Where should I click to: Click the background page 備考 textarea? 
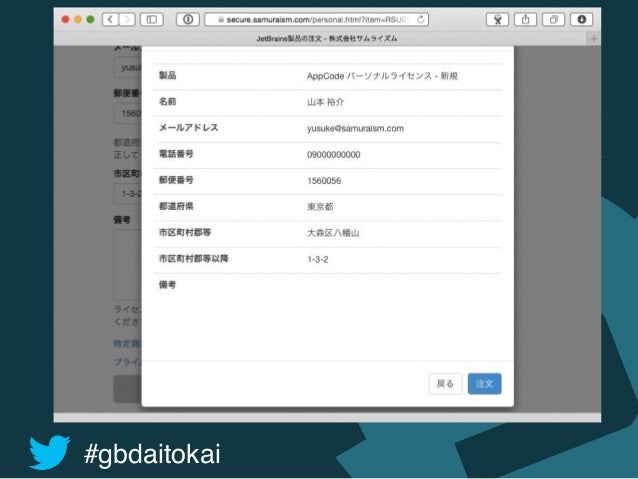point(127,265)
